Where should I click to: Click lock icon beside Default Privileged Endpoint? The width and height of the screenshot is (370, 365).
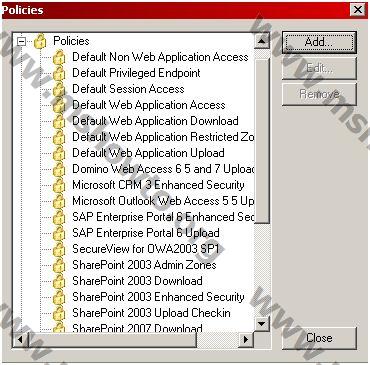tap(59, 73)
